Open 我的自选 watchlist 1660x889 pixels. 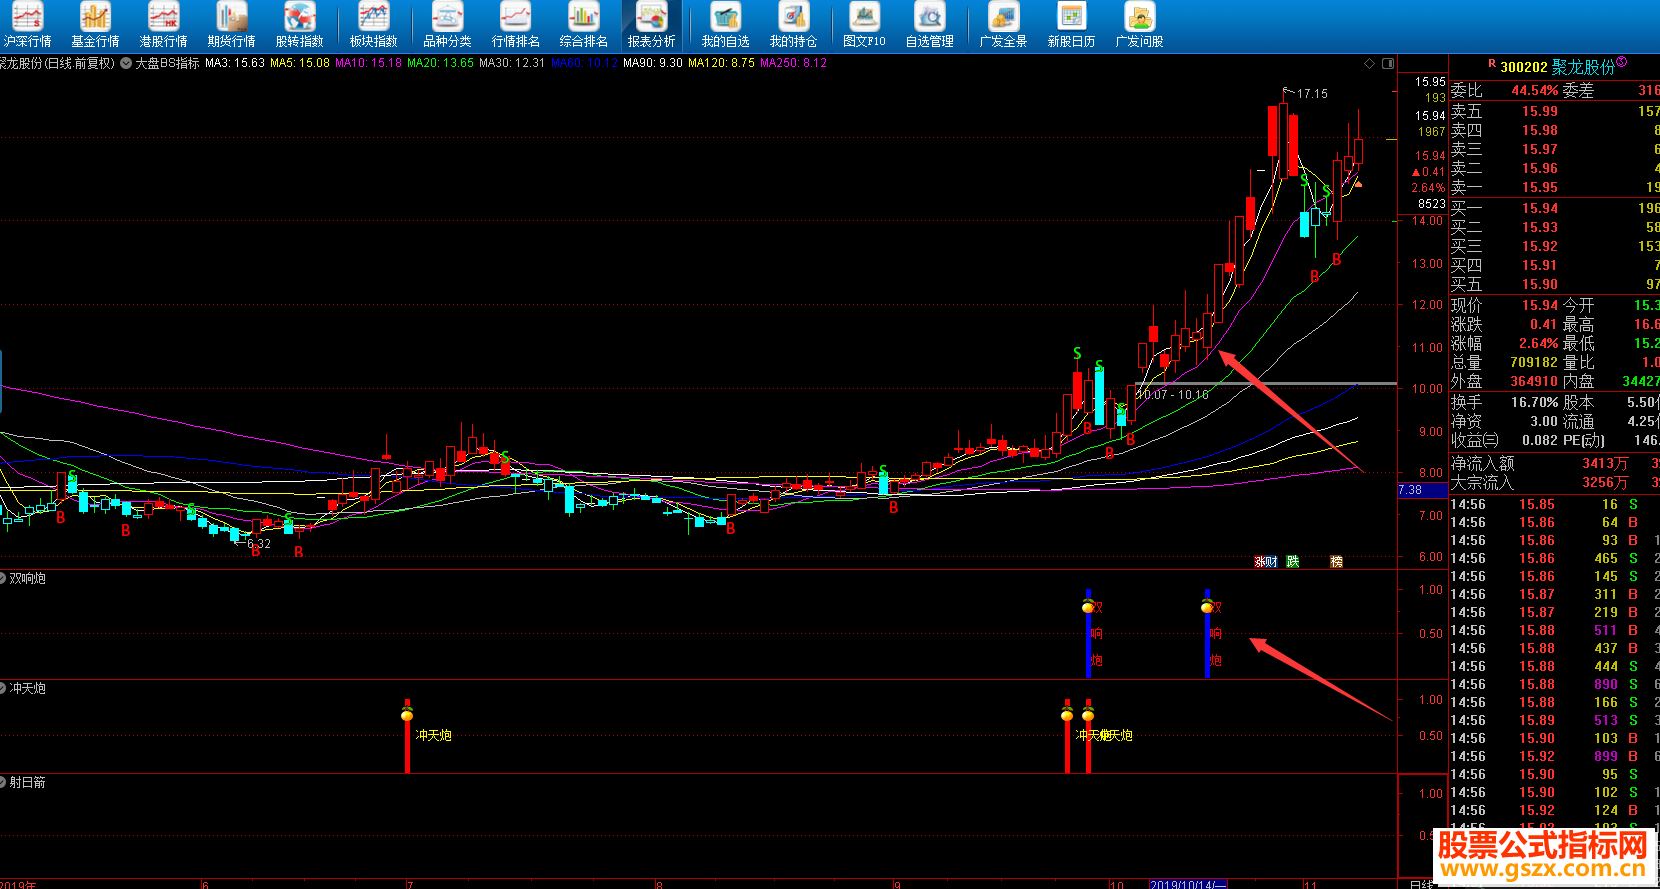pos(725,26)
